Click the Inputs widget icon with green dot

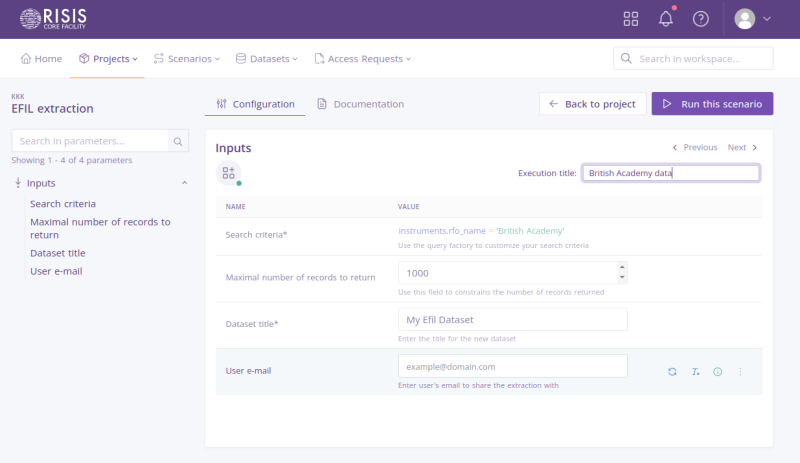tap(229, 173)
